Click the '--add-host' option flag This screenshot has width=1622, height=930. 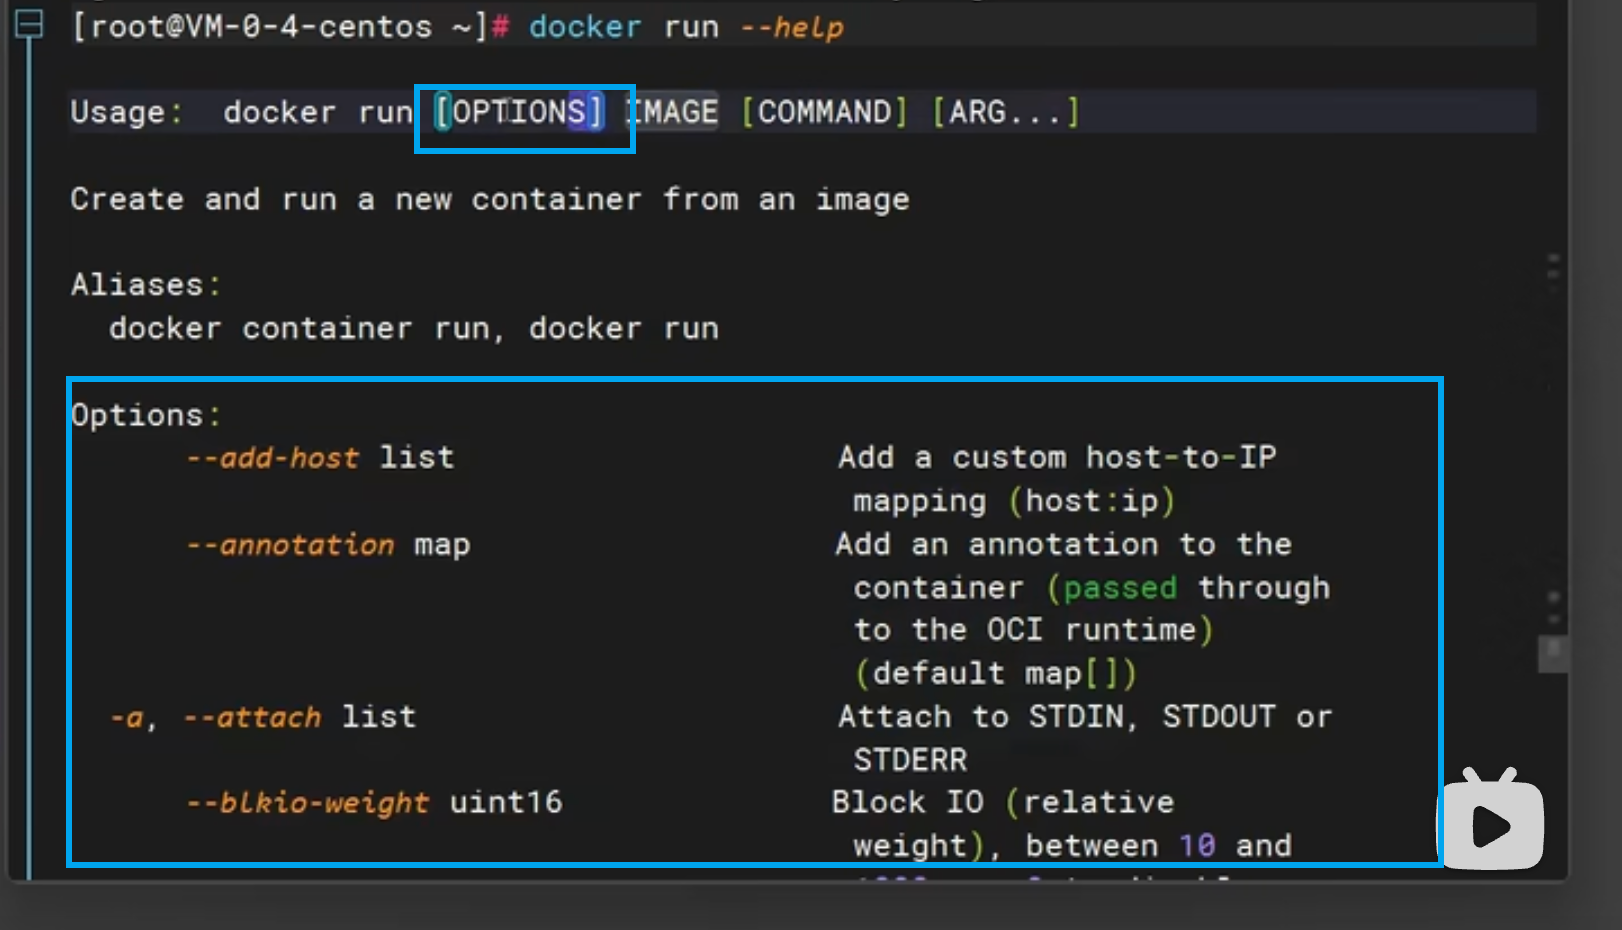click(272, 458)
